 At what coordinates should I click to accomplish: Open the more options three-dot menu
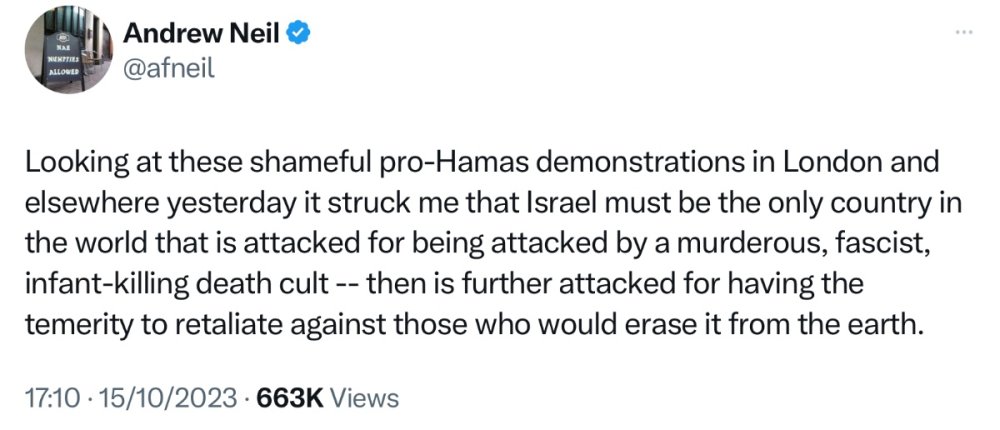click(x=964, y=32)
